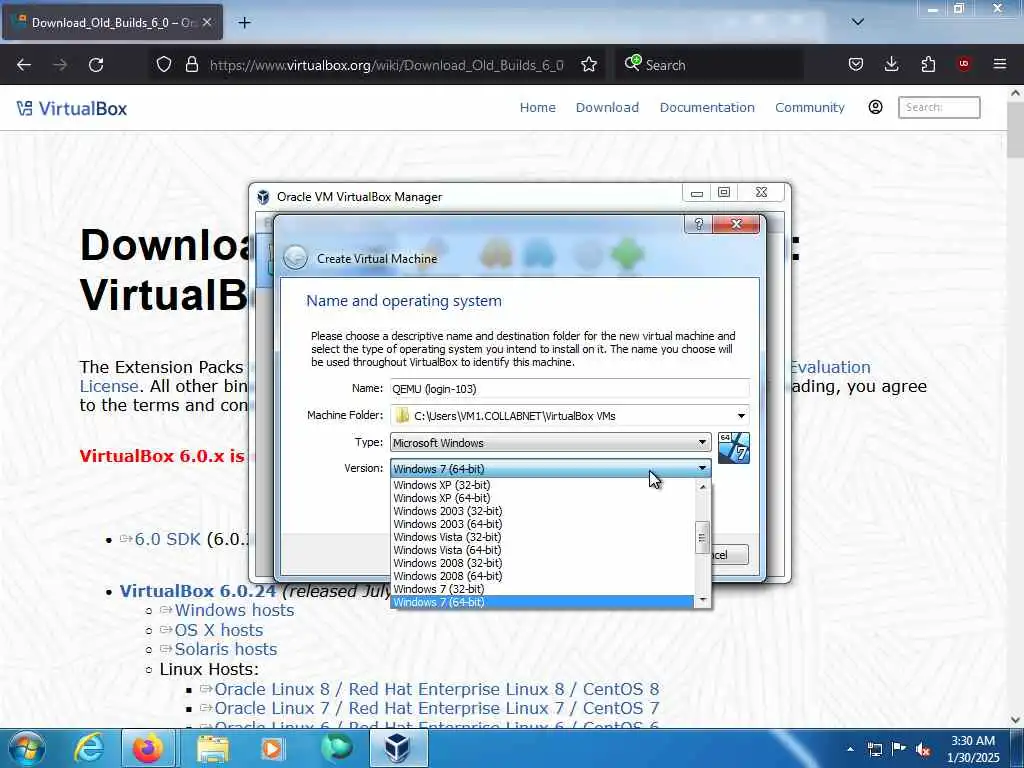Click the version list scroll up arrow

point(703,487)
